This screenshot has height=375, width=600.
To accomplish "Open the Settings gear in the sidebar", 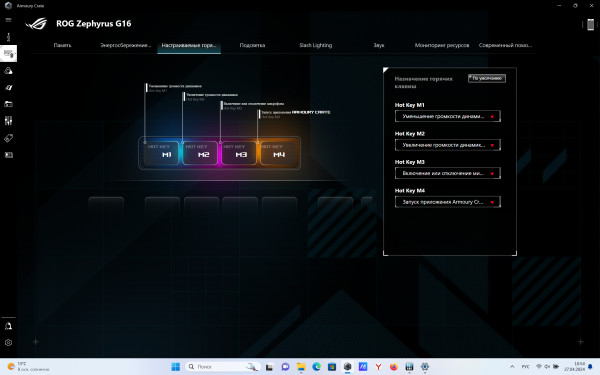I will 8,342.
